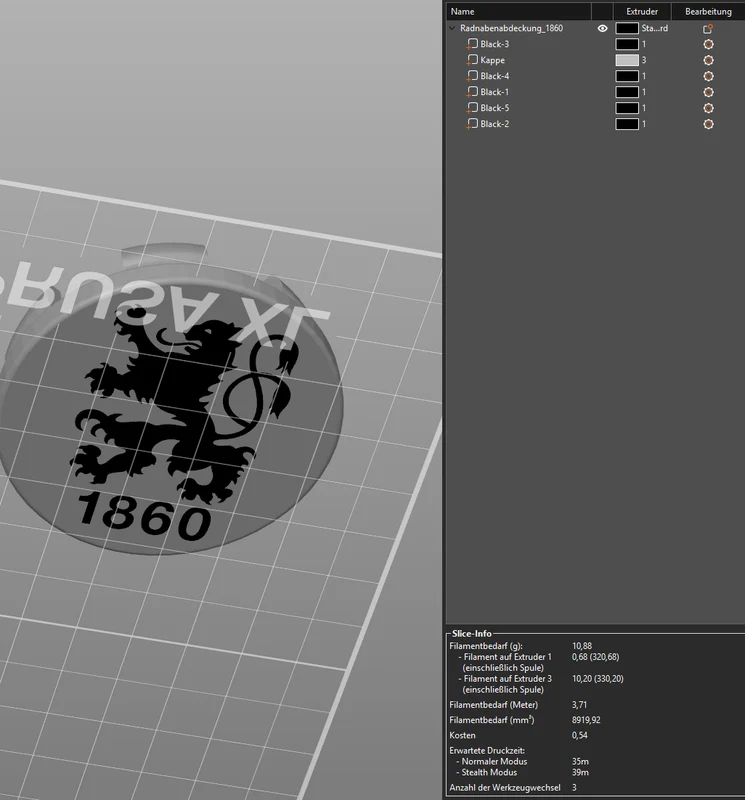This screenshot has height=800, width=745.
Task: Click the Slice-Info group title
Action: coord(471,634)
